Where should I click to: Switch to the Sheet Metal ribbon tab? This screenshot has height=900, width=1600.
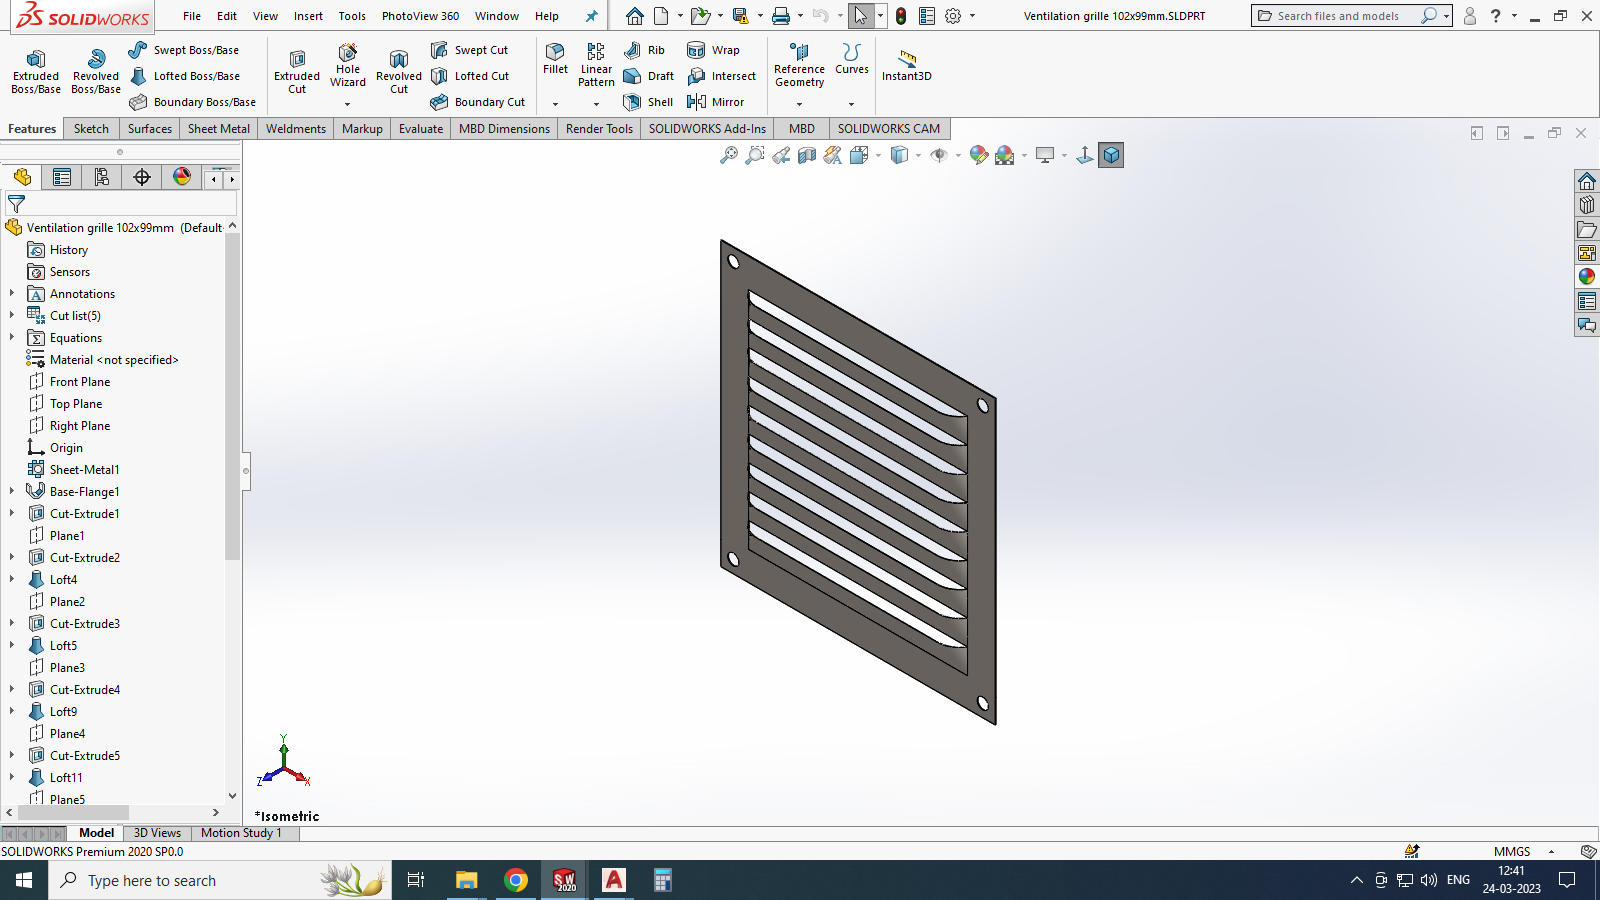(x=218, y=128)
